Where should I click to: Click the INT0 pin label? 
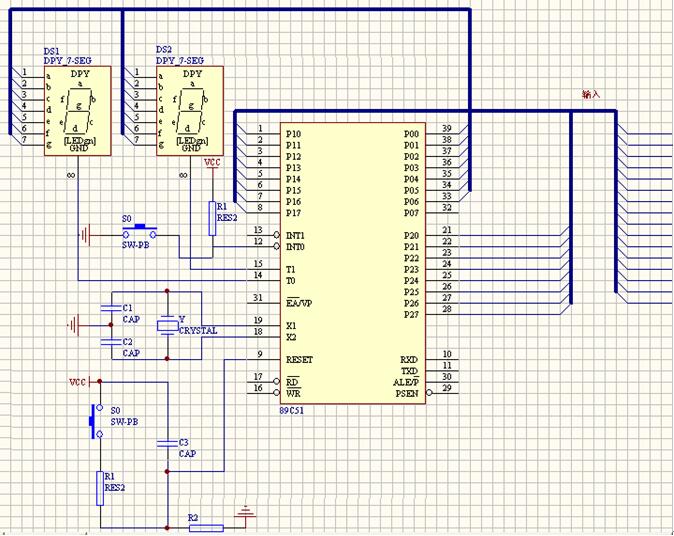[295, 247]
